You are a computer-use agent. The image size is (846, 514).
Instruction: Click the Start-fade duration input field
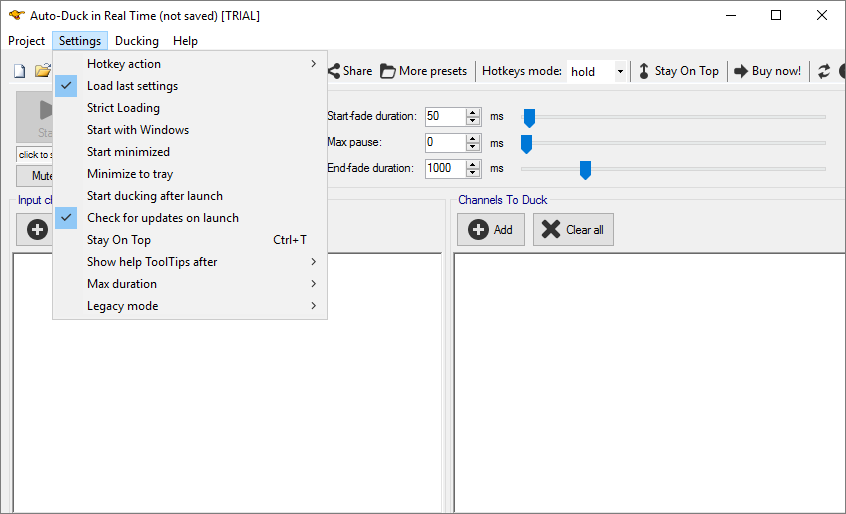click(444, 117)
